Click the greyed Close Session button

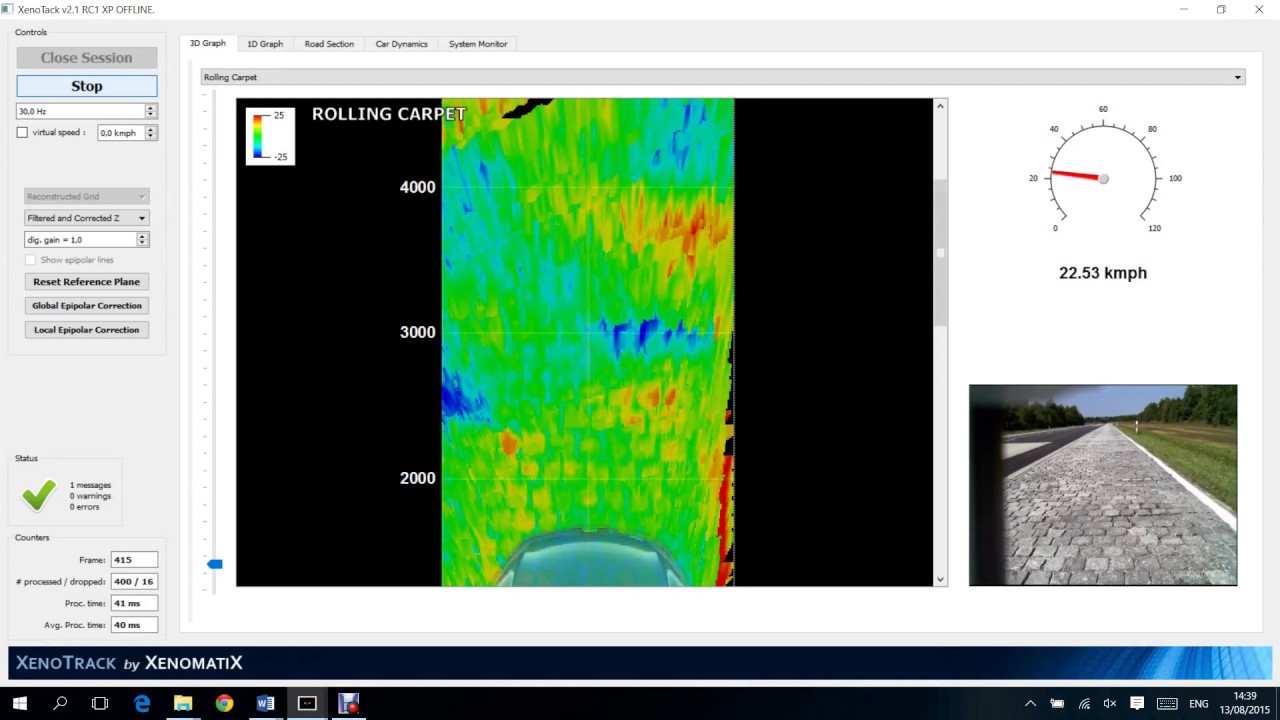click(x=87, y=58)
